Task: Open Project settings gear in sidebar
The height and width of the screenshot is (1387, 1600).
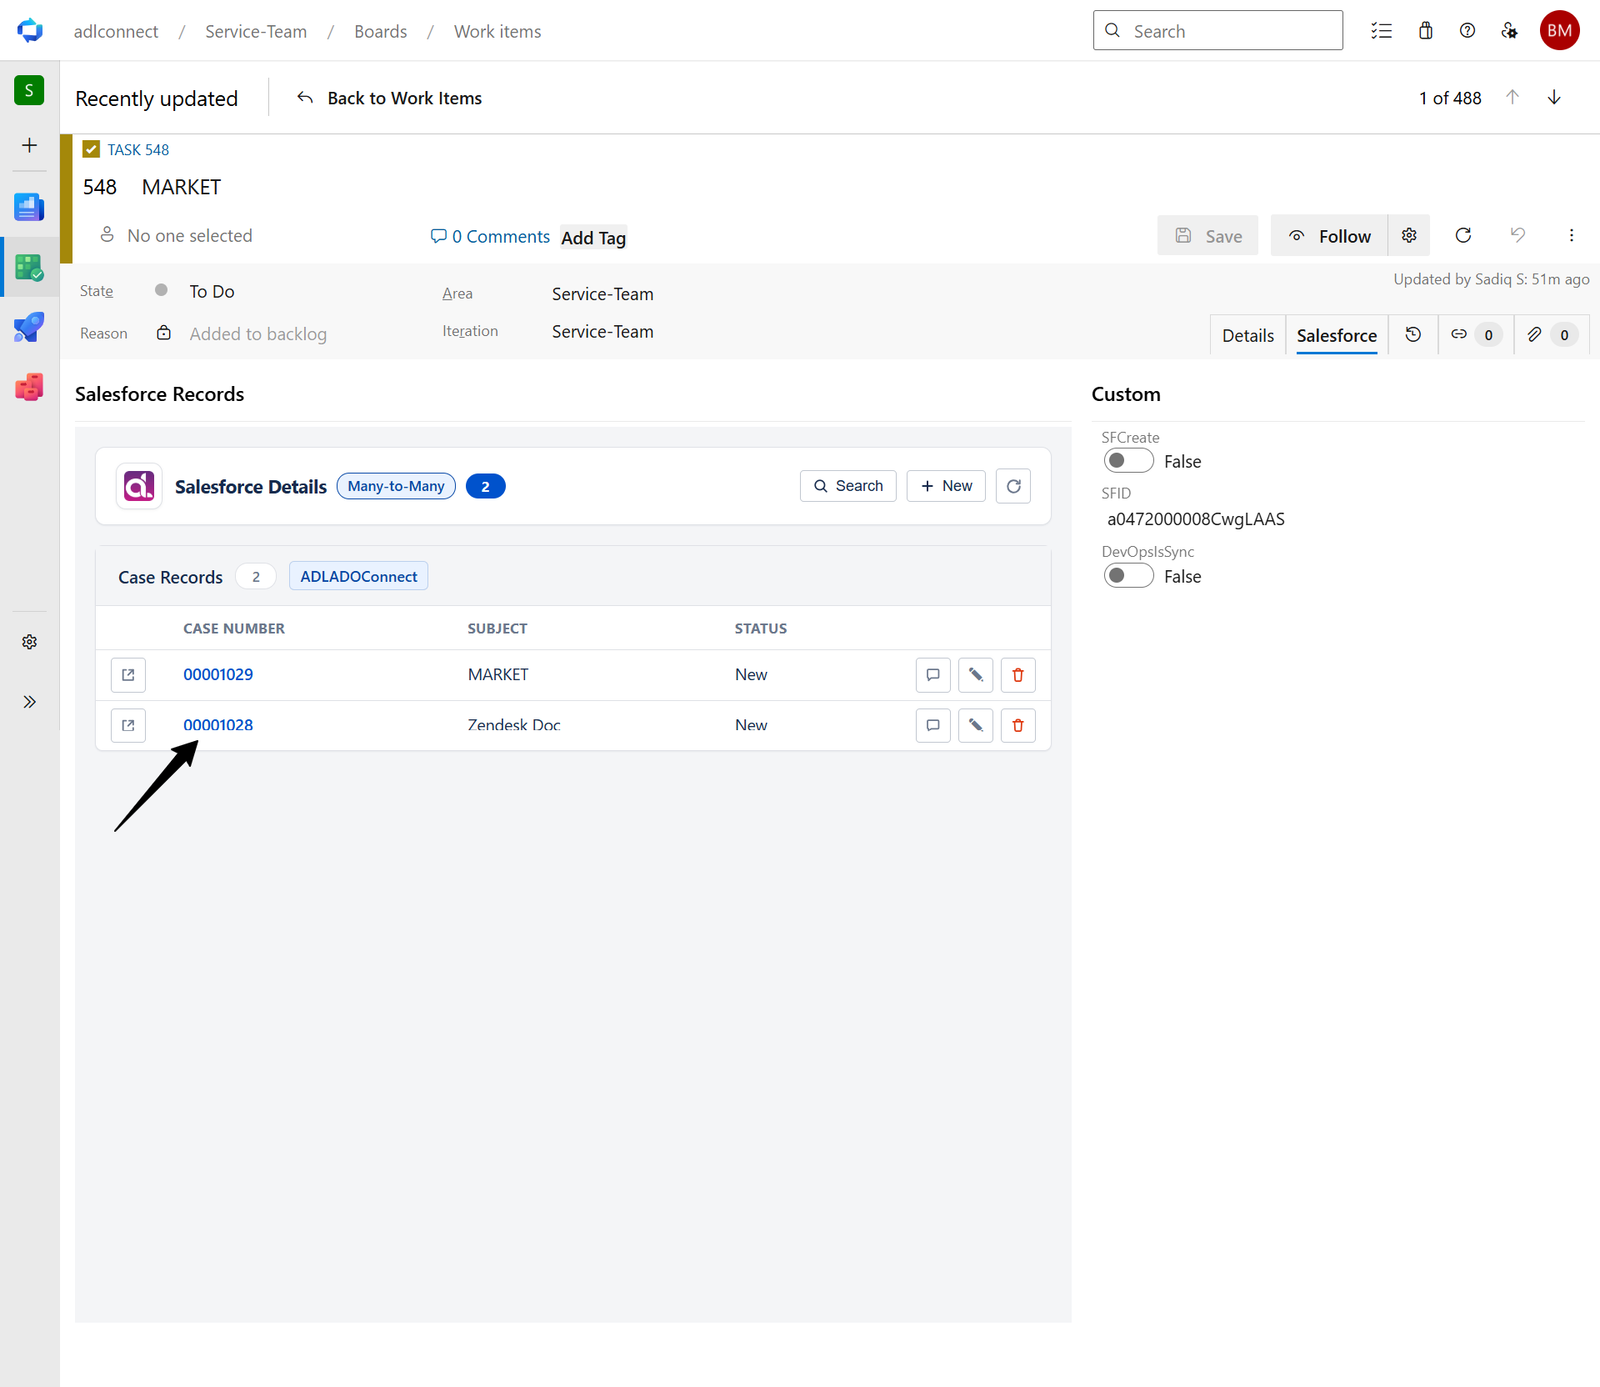Action: (29, 642)
